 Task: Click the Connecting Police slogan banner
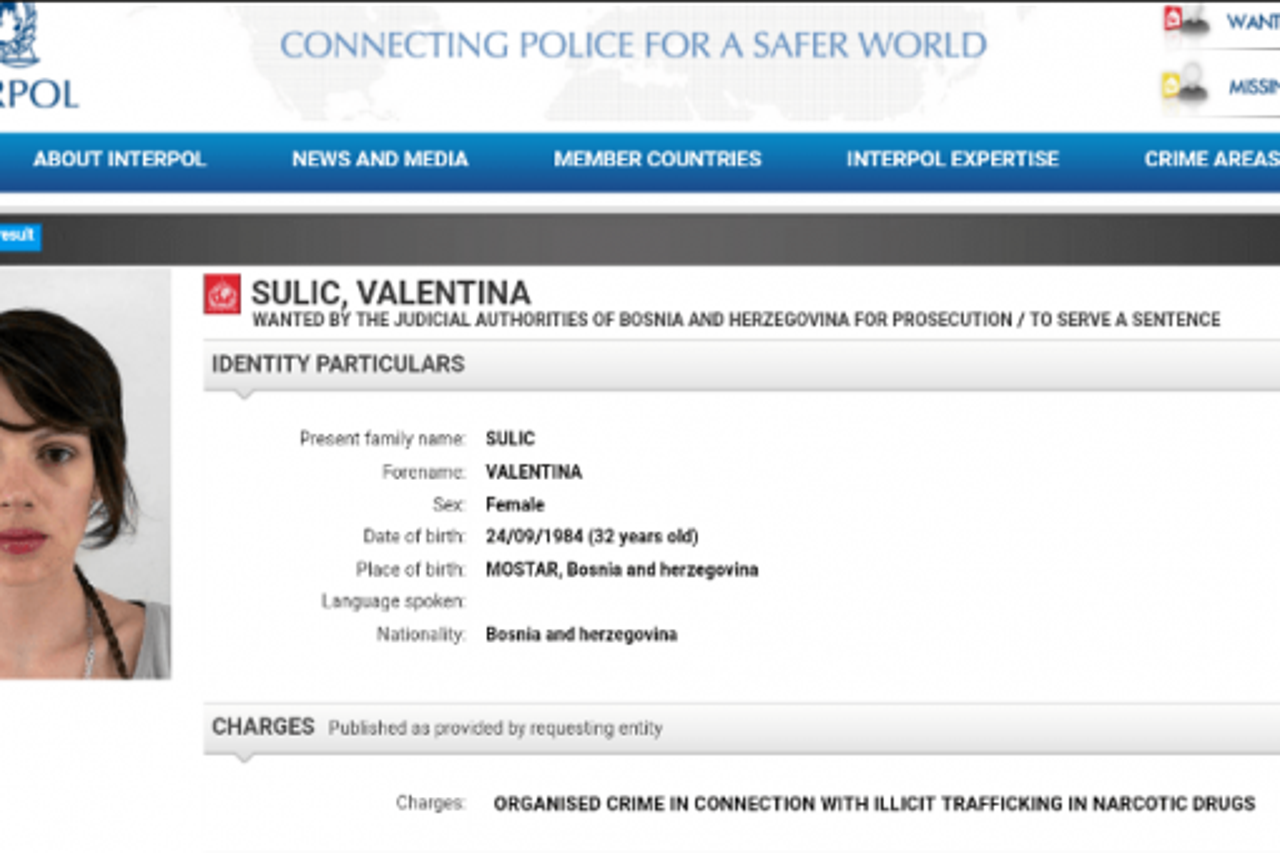click(633, 46)
